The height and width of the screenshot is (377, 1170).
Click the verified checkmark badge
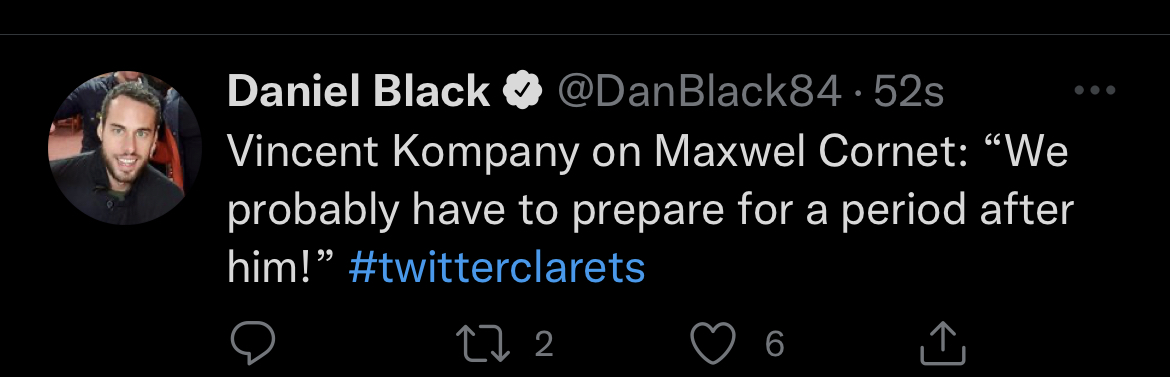523,91
